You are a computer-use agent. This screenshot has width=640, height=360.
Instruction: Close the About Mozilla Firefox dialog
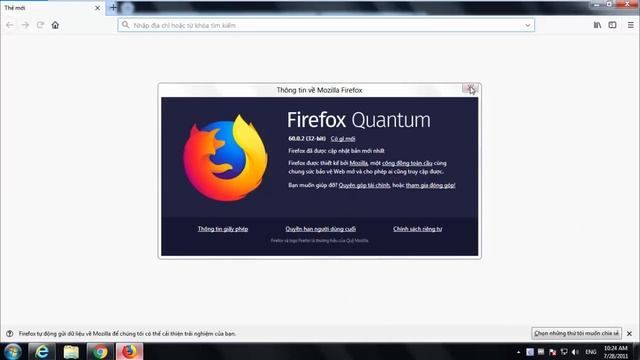point(470,89)
